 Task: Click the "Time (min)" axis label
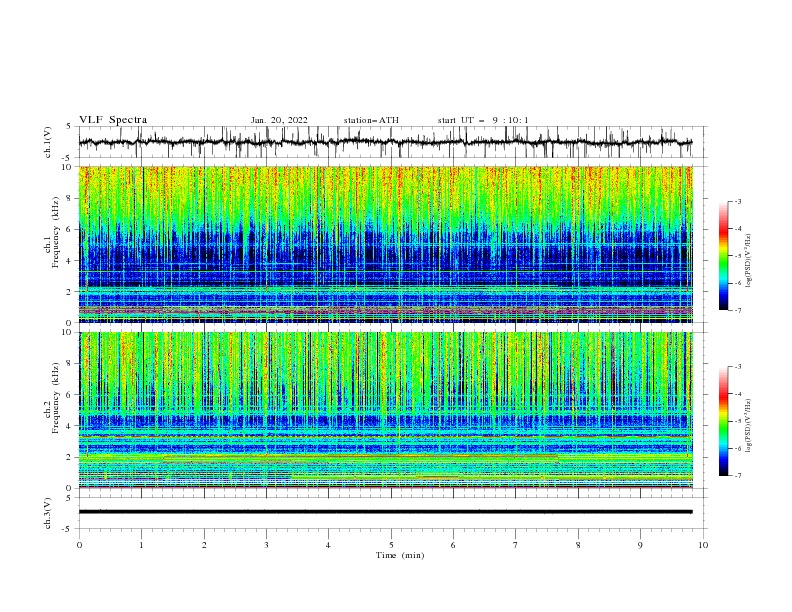pyautogui.click(x=400, y=555)
